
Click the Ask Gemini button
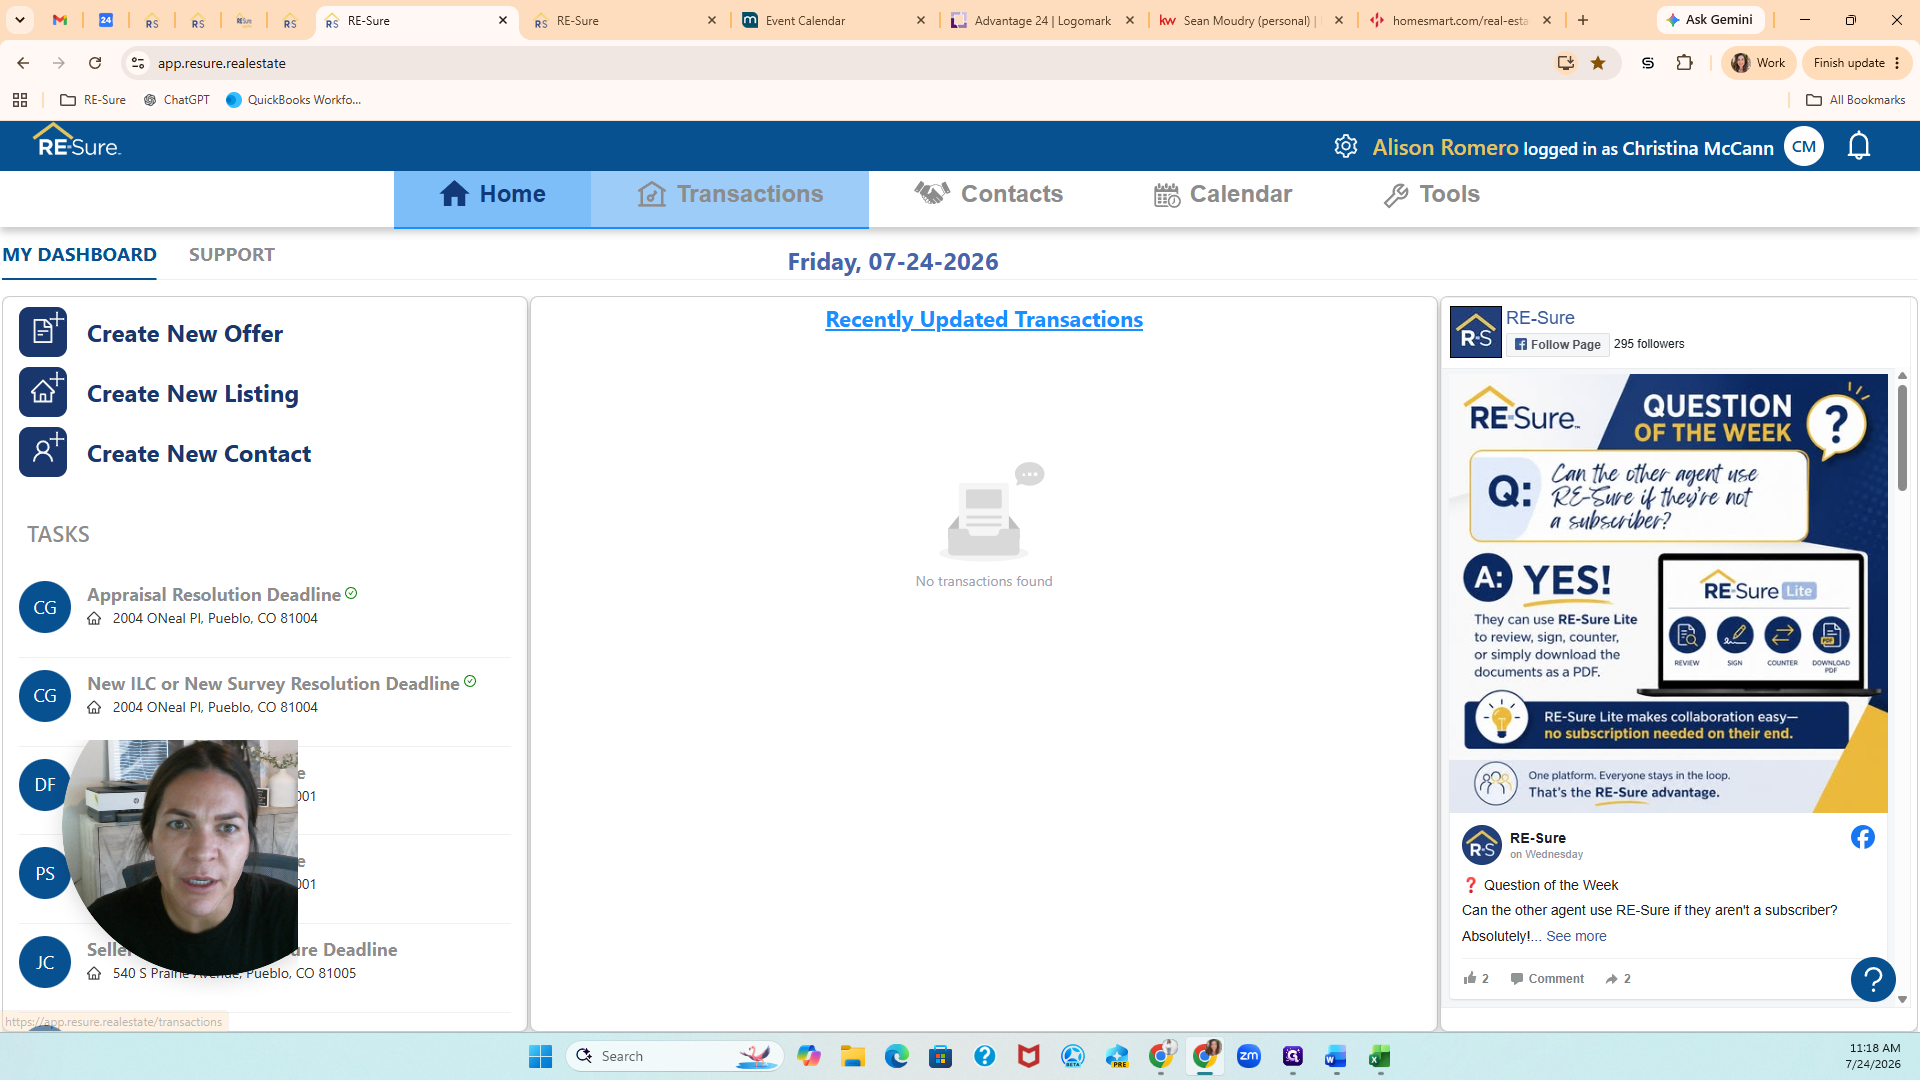point(1710,20)
